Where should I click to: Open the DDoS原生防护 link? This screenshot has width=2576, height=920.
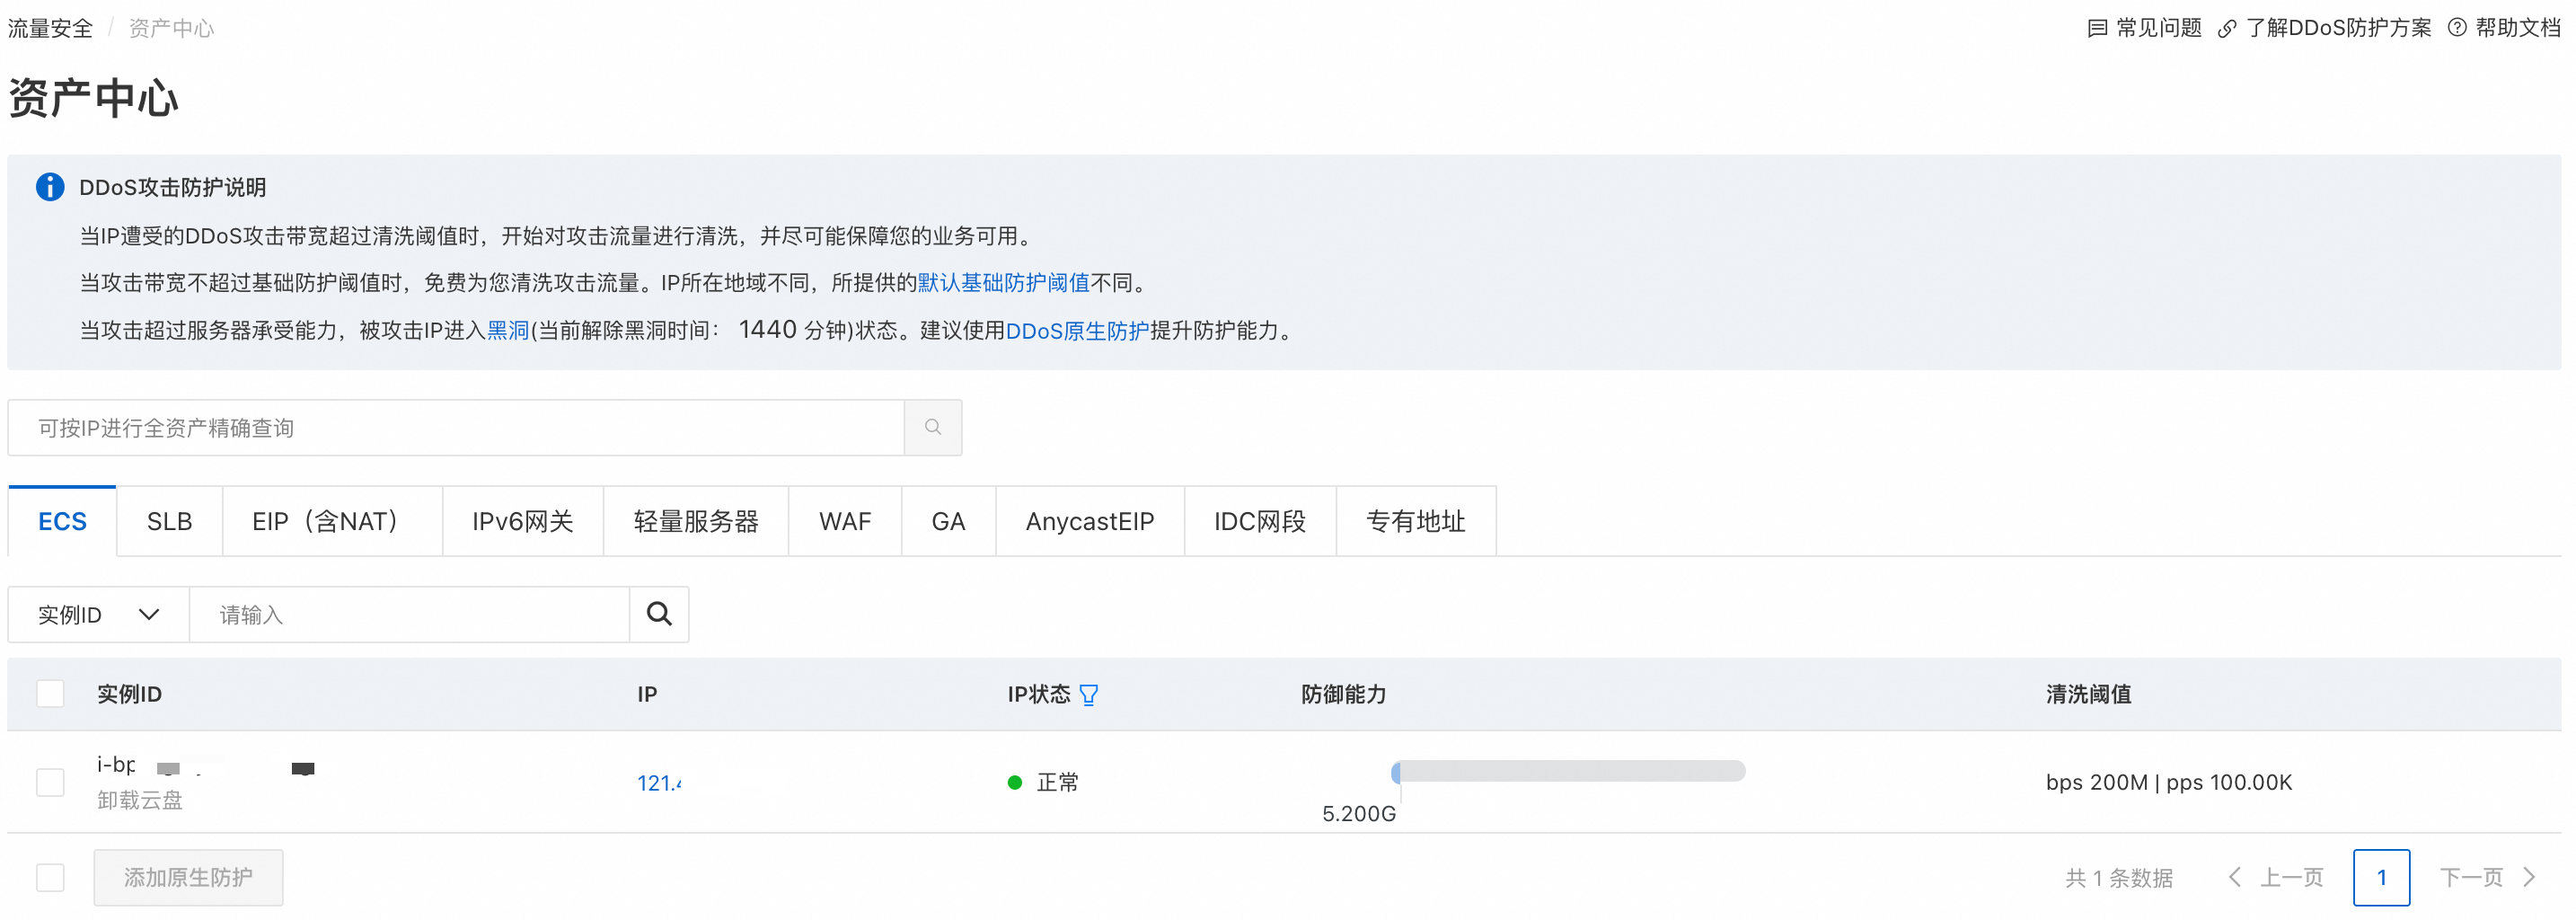(1077, 330)
